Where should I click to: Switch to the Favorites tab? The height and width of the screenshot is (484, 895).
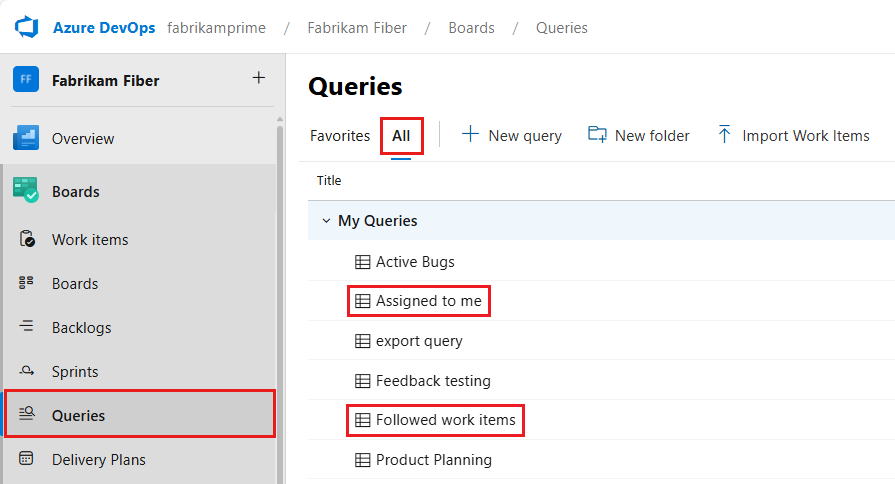click(x=340, y=136)
